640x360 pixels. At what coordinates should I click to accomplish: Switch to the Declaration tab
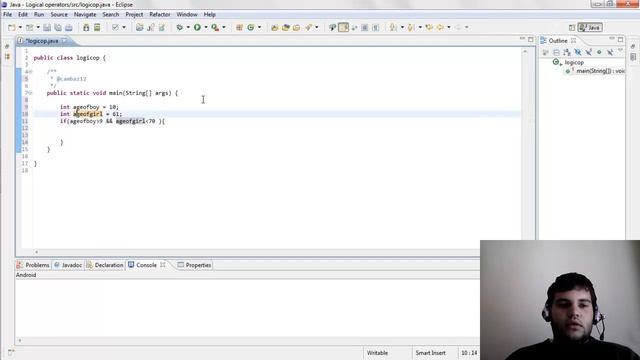click(105, 265)
